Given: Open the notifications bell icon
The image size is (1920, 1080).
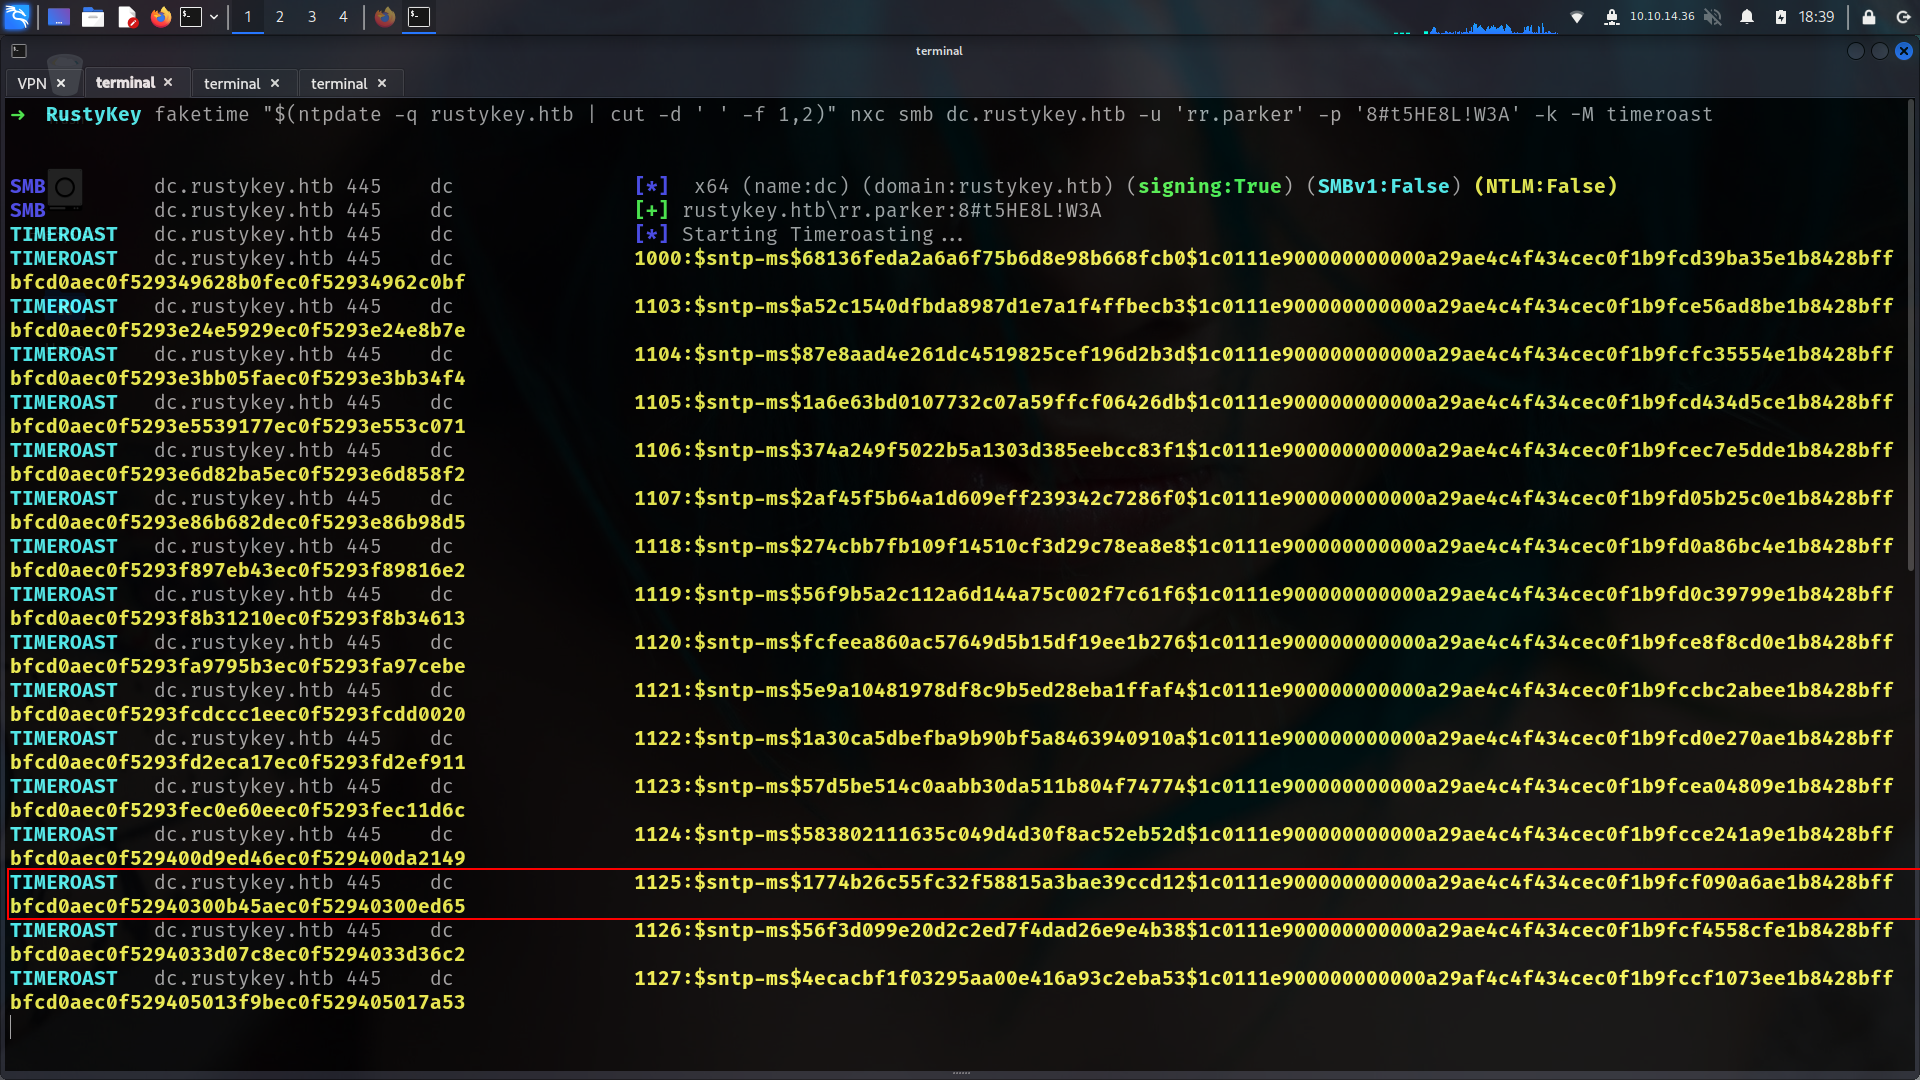Looking at the screenshot, I should click(x=1747, y=17).
